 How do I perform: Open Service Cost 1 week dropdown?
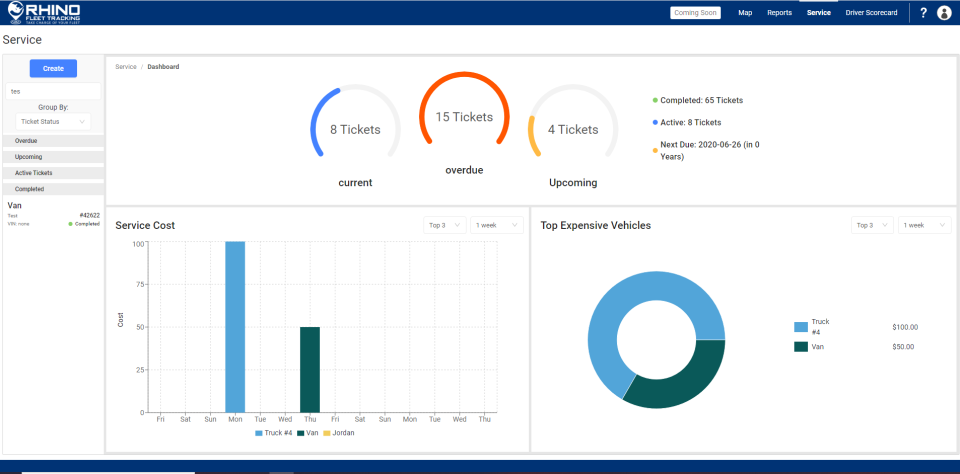(x=497, y=225)
